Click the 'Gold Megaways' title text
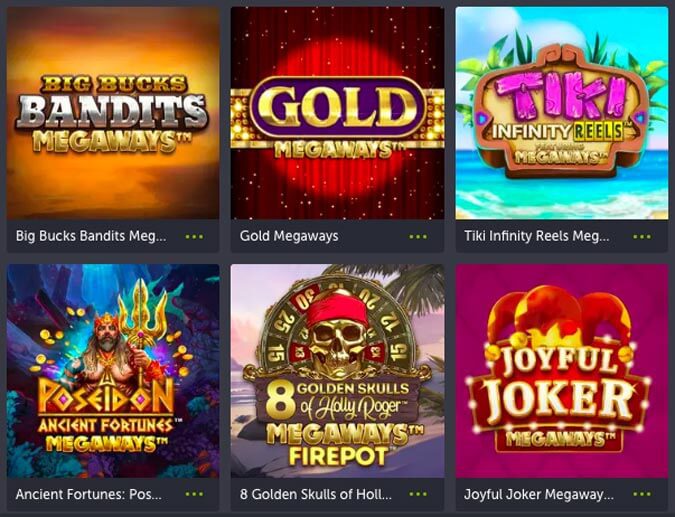 (x=289, y=236)
